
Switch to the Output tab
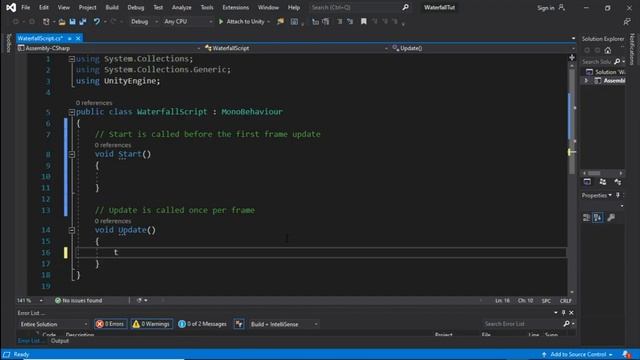[x=60, y=341]
